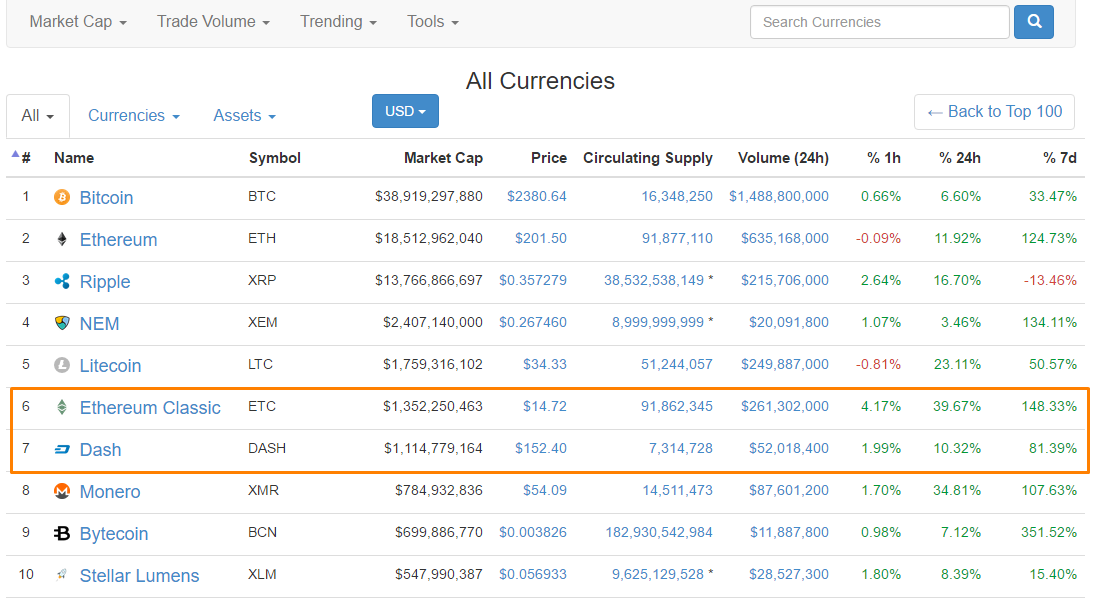The width and height of the screenshot is (1094, 598).
Task: Click Bitcoin volume $1,488,800,000
Action: (779, 196)
